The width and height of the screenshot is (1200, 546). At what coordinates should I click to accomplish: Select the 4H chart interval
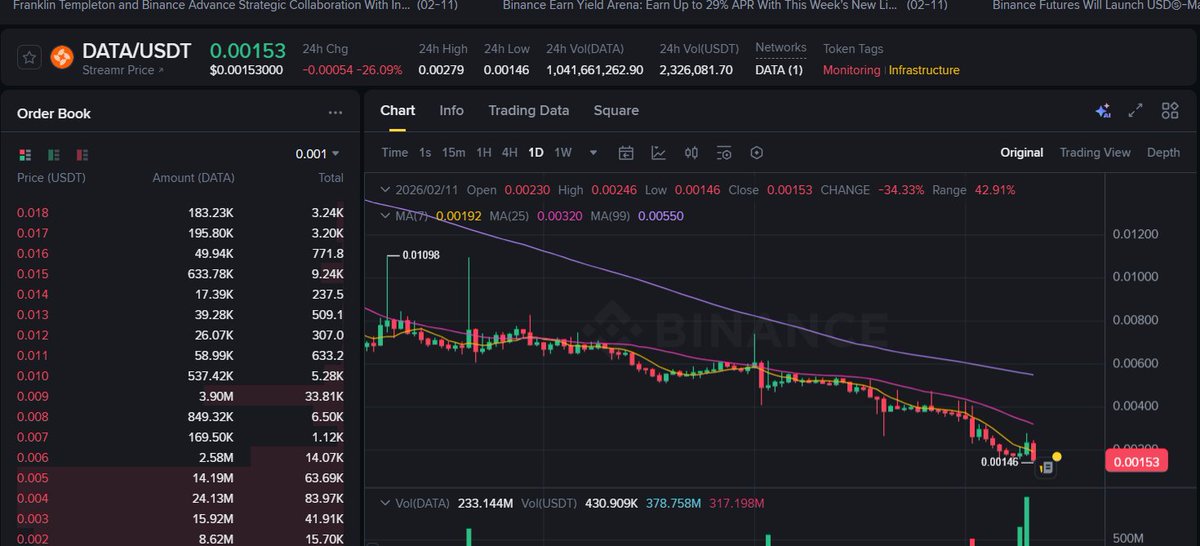pos(510,153)
